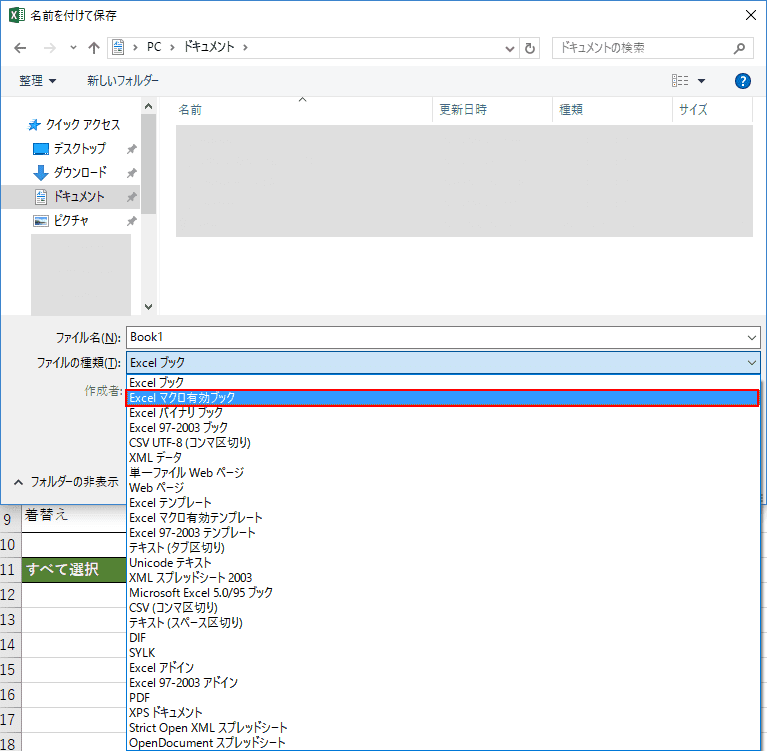Unpin デスクトップ via its pin icon
Screen dimensions: 767x751
[132, 149]
